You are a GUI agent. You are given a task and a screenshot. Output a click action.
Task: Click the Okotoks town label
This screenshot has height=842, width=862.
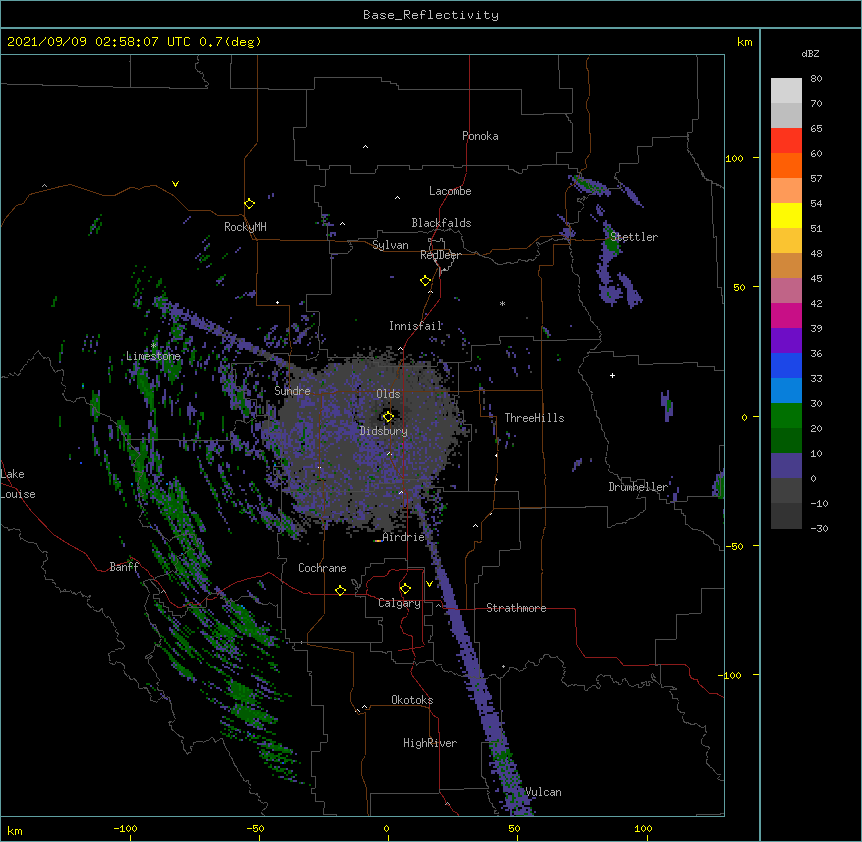412,700
